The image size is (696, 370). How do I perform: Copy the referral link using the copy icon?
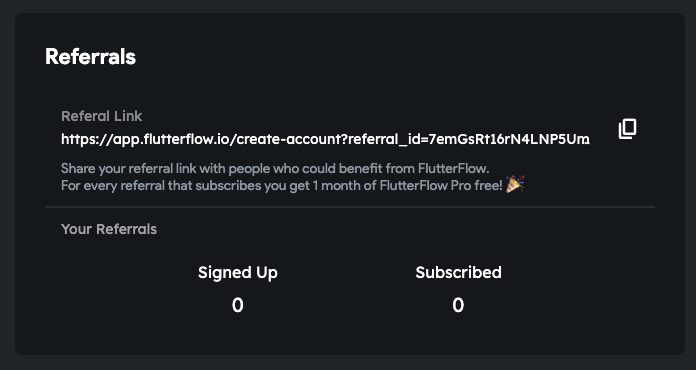point(627,129)
